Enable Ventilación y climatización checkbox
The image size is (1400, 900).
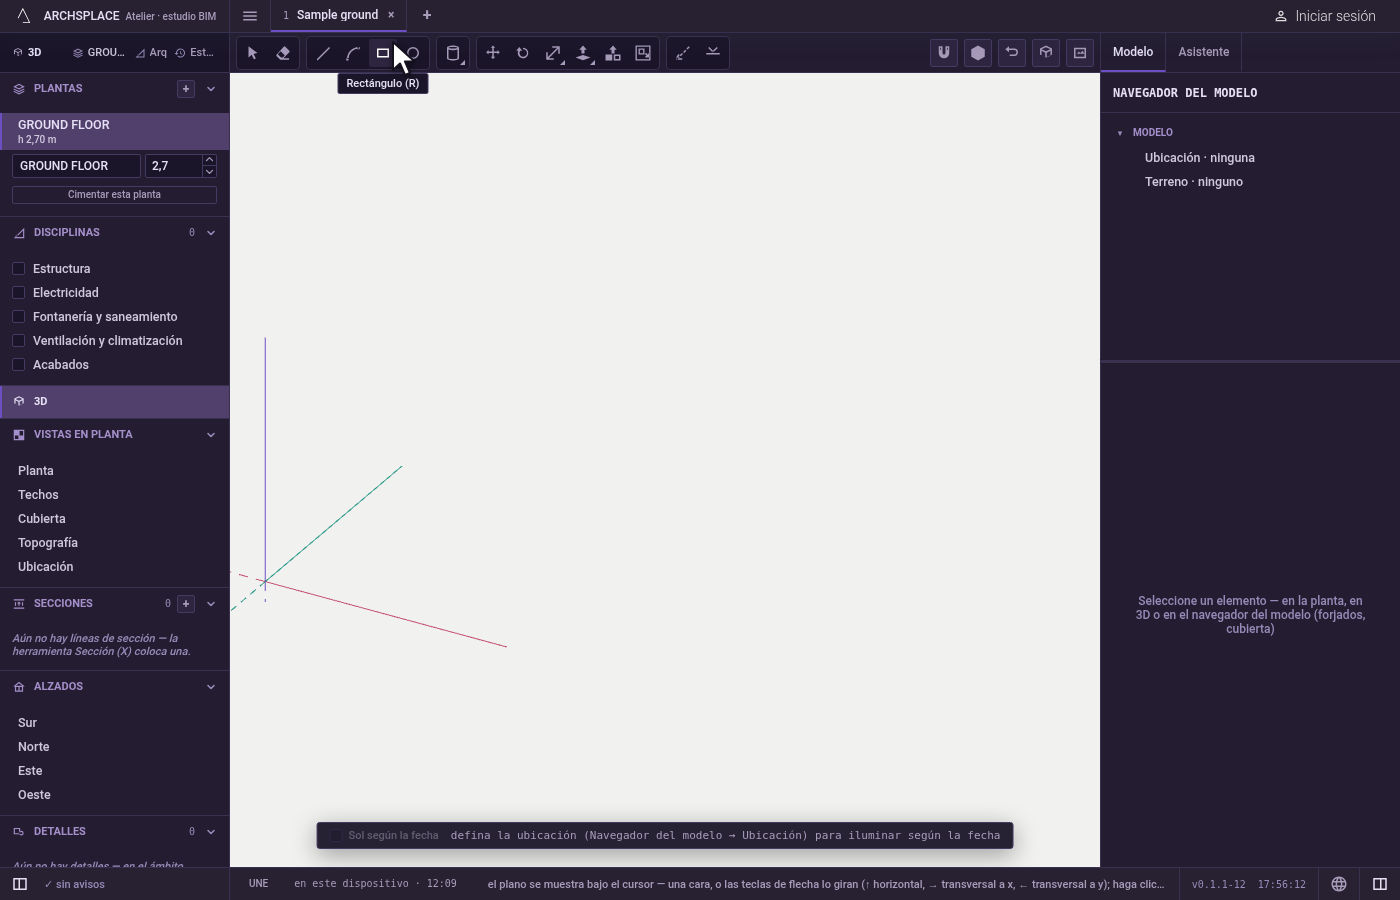click(x=18, y=341)
